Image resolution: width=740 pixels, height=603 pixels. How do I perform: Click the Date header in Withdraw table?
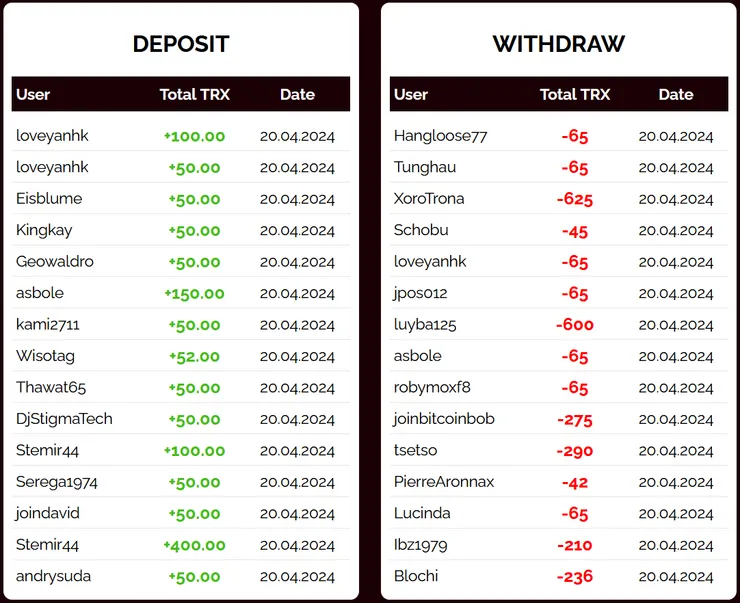click(675, 94)
